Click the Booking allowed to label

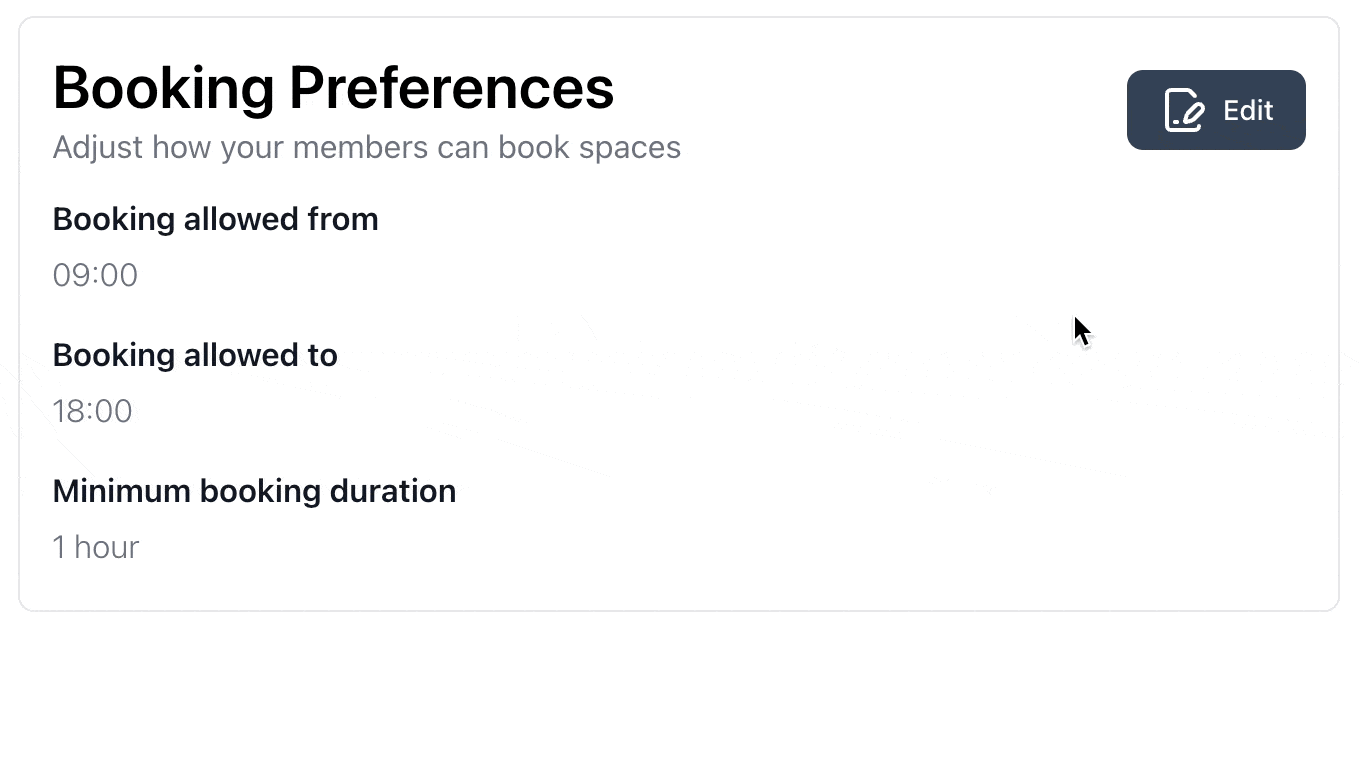195,355
